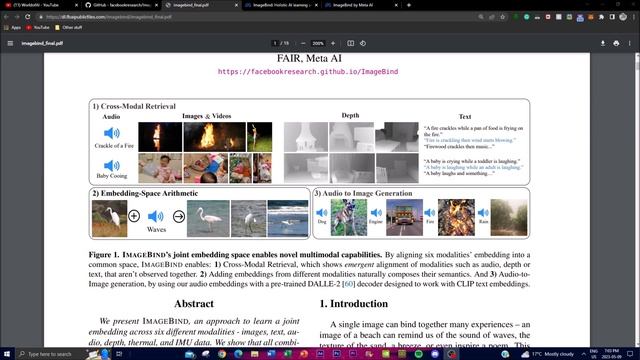Switch to the GitHub facebookresearch tab
Image resolution: width=640 pixels, height=360 pixels.
122,5
